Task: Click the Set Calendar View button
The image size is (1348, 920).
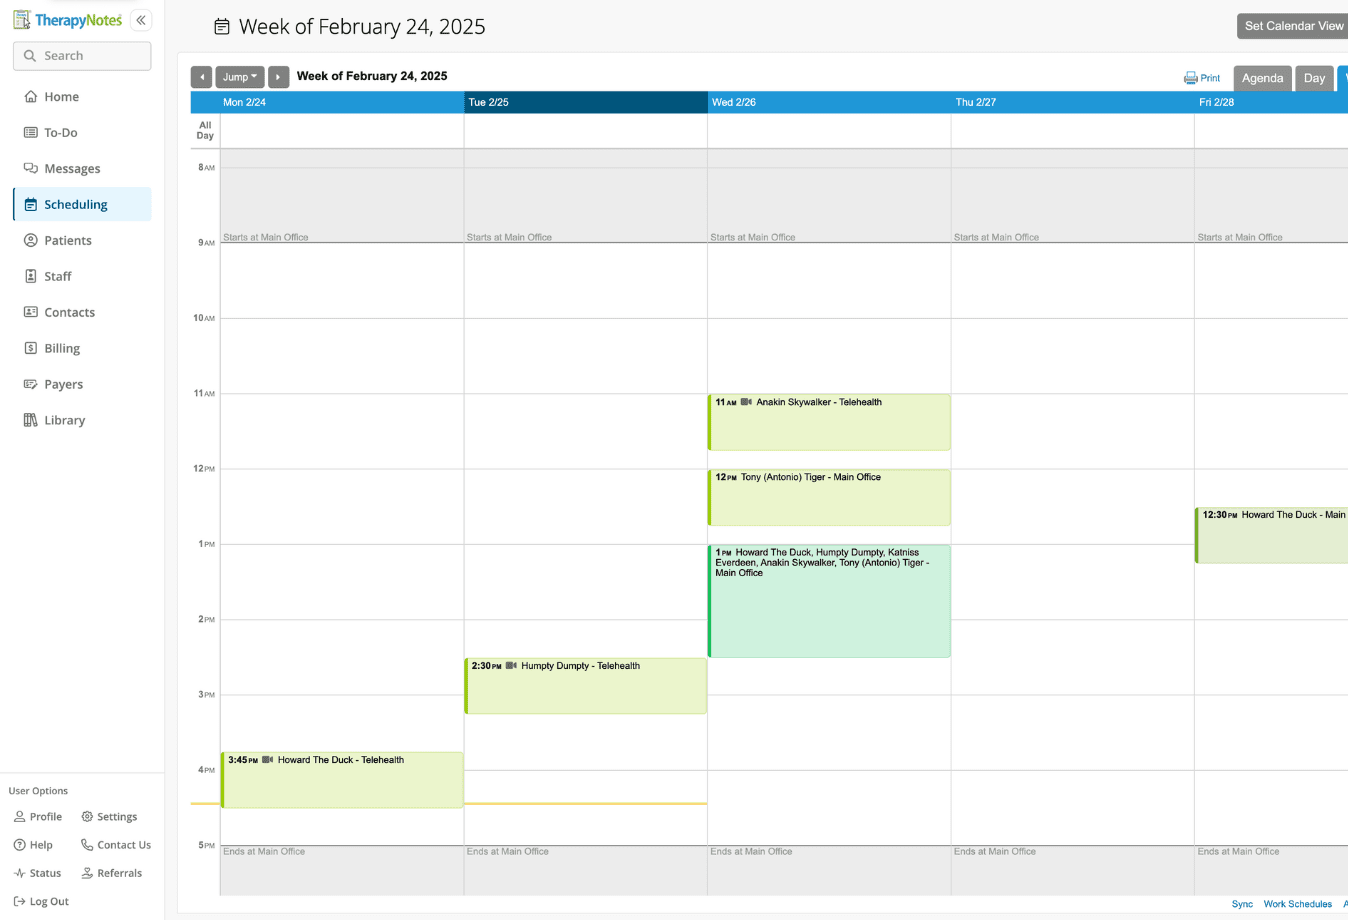Action: coord(1293,26)
